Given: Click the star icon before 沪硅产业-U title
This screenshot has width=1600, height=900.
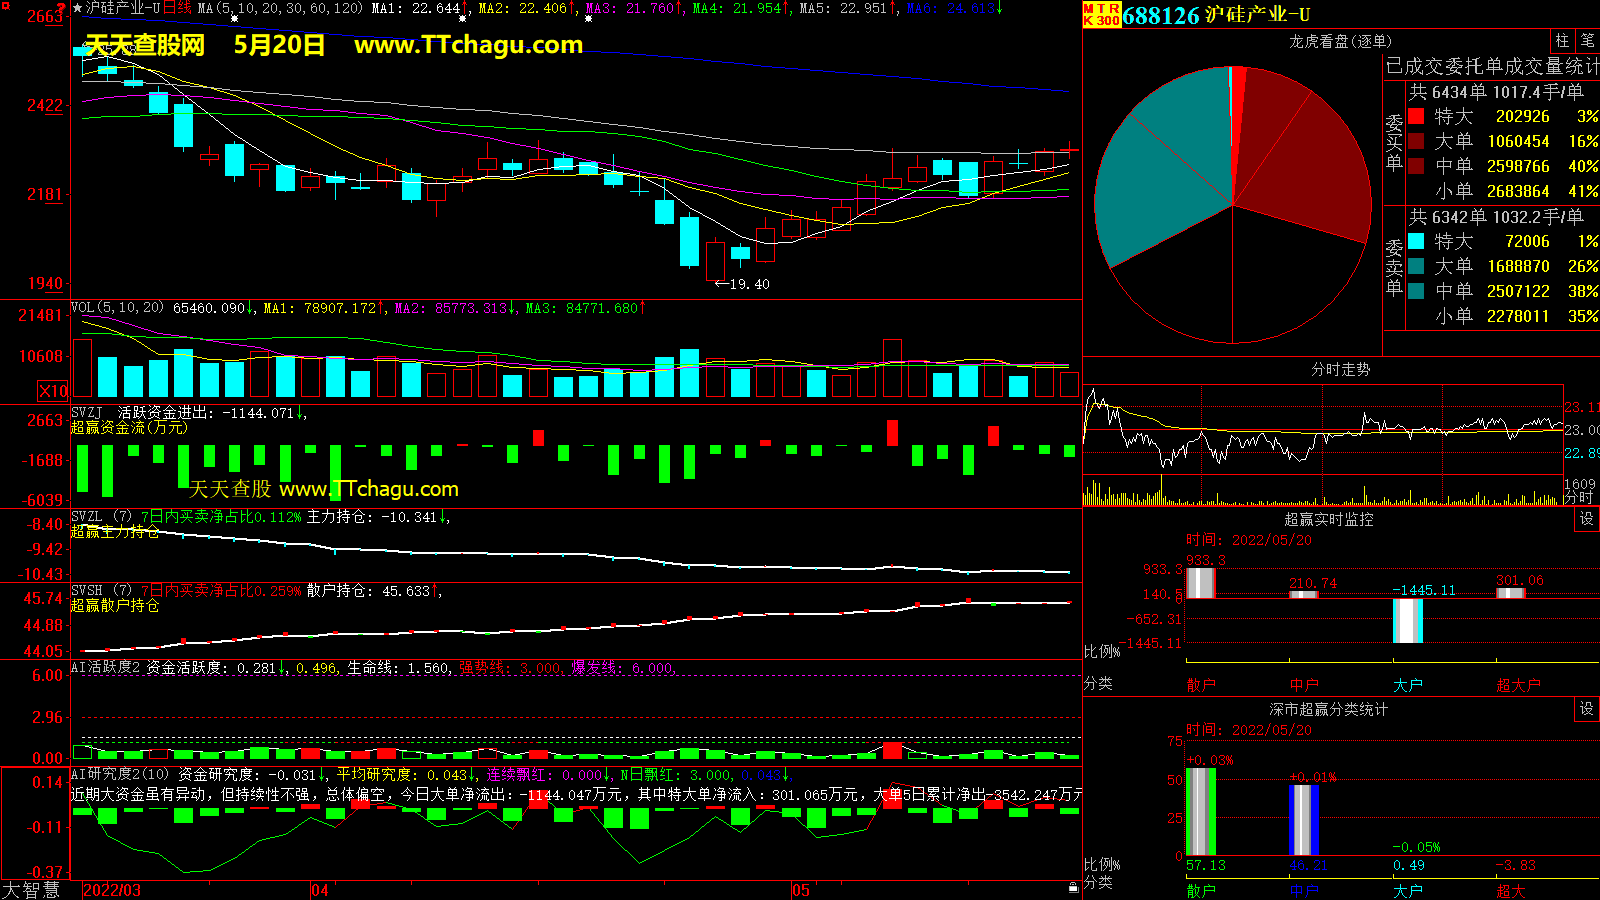Looking at the screenshot, I should [77, 8].
